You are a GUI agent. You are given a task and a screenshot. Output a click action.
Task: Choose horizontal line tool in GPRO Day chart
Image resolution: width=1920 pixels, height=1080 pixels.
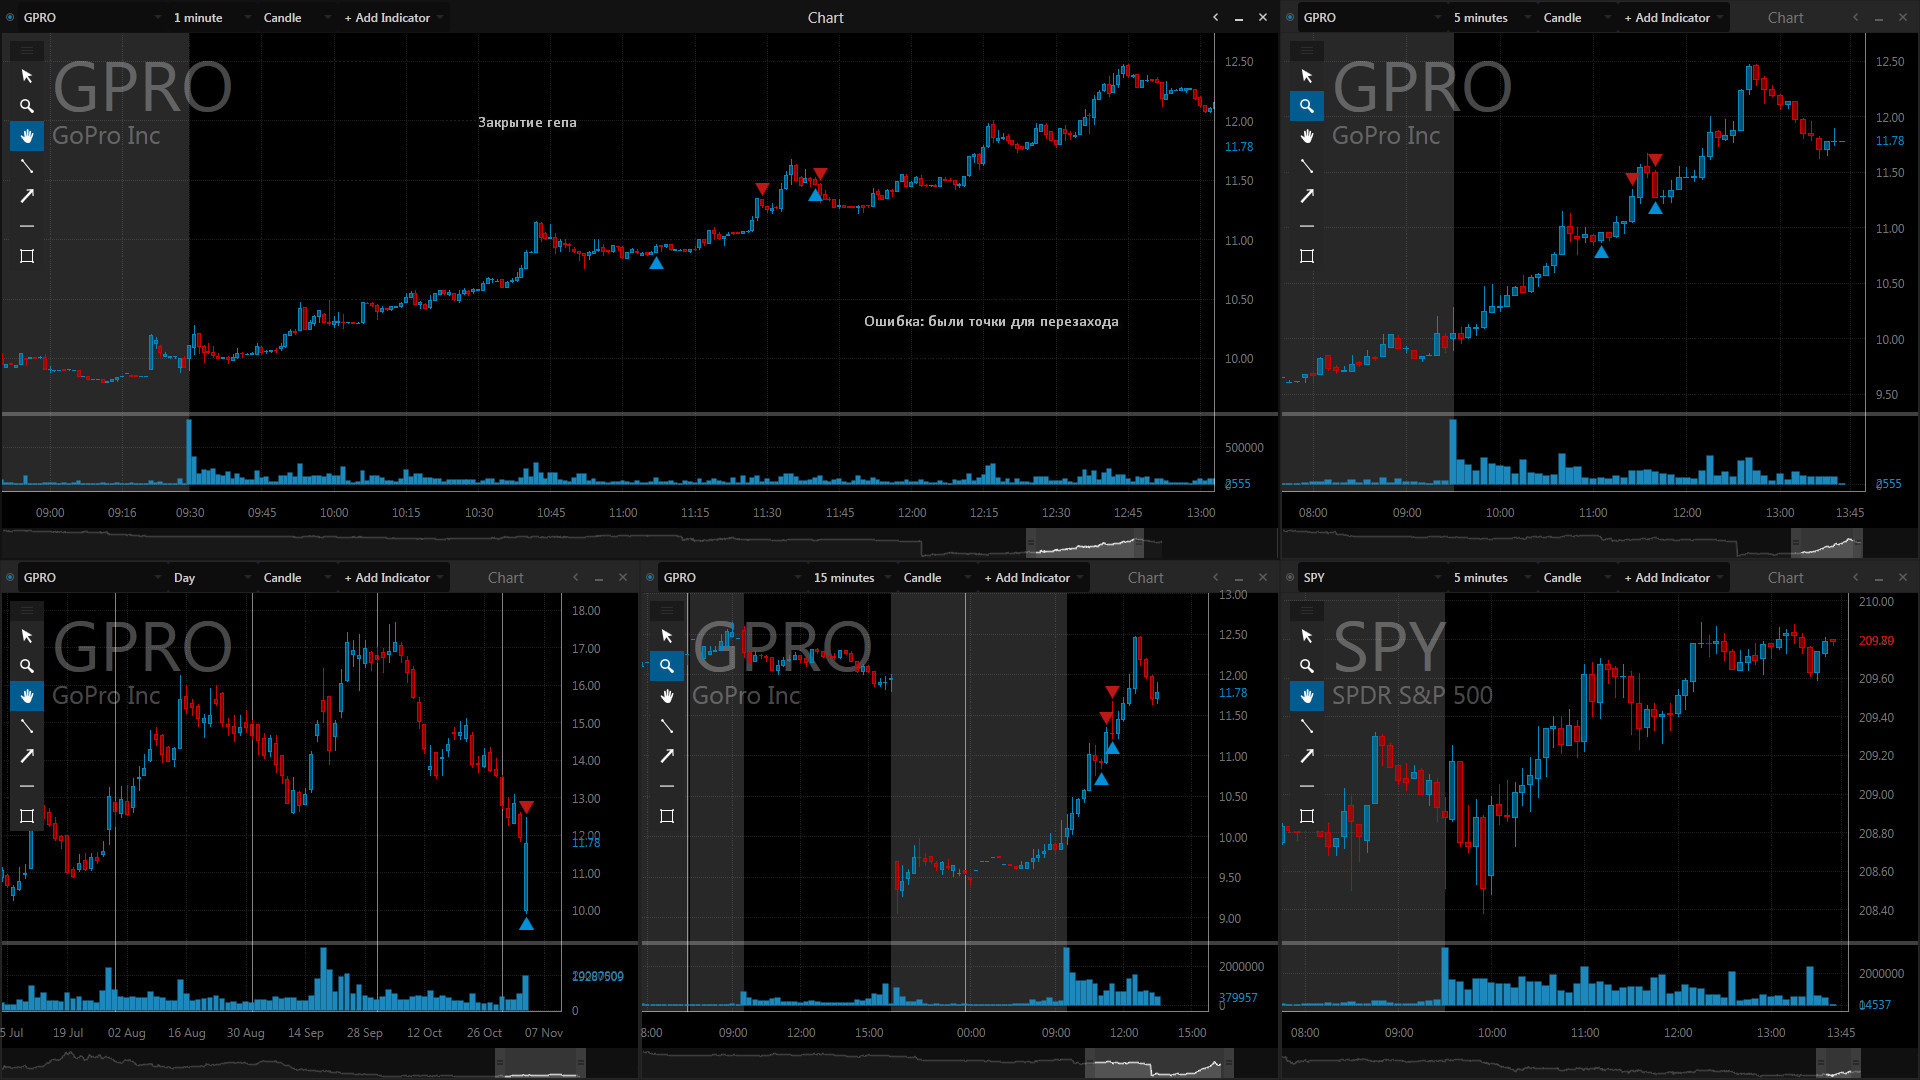tap(27, 786)
